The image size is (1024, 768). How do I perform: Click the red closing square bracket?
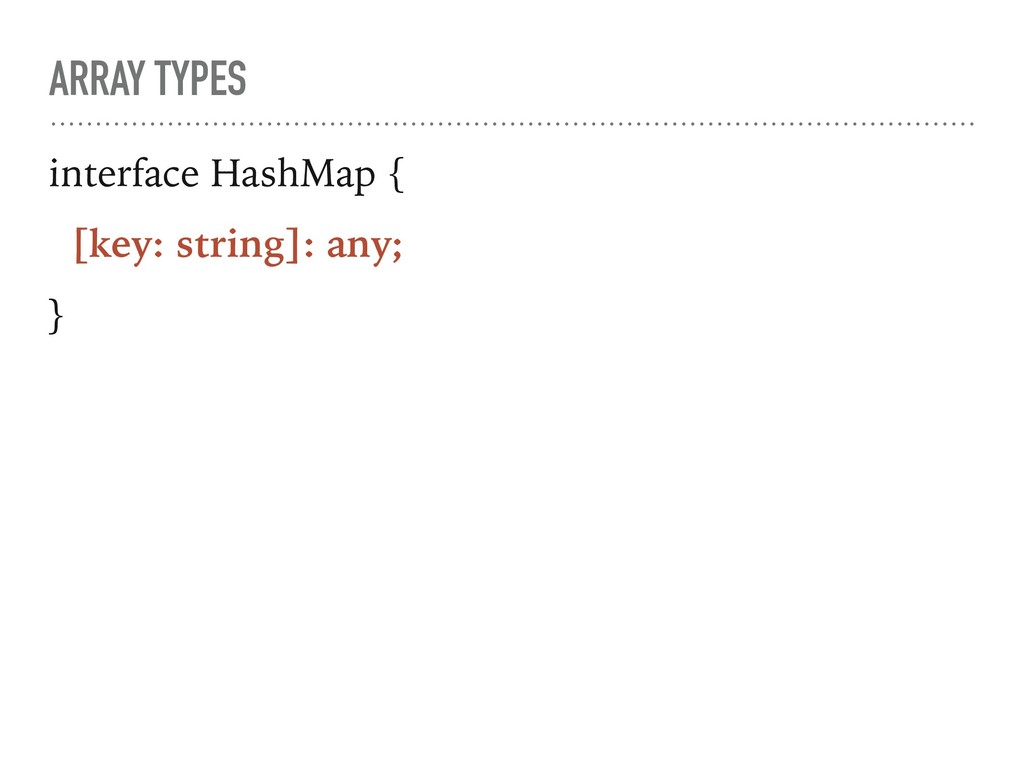(x=291, y=246)
